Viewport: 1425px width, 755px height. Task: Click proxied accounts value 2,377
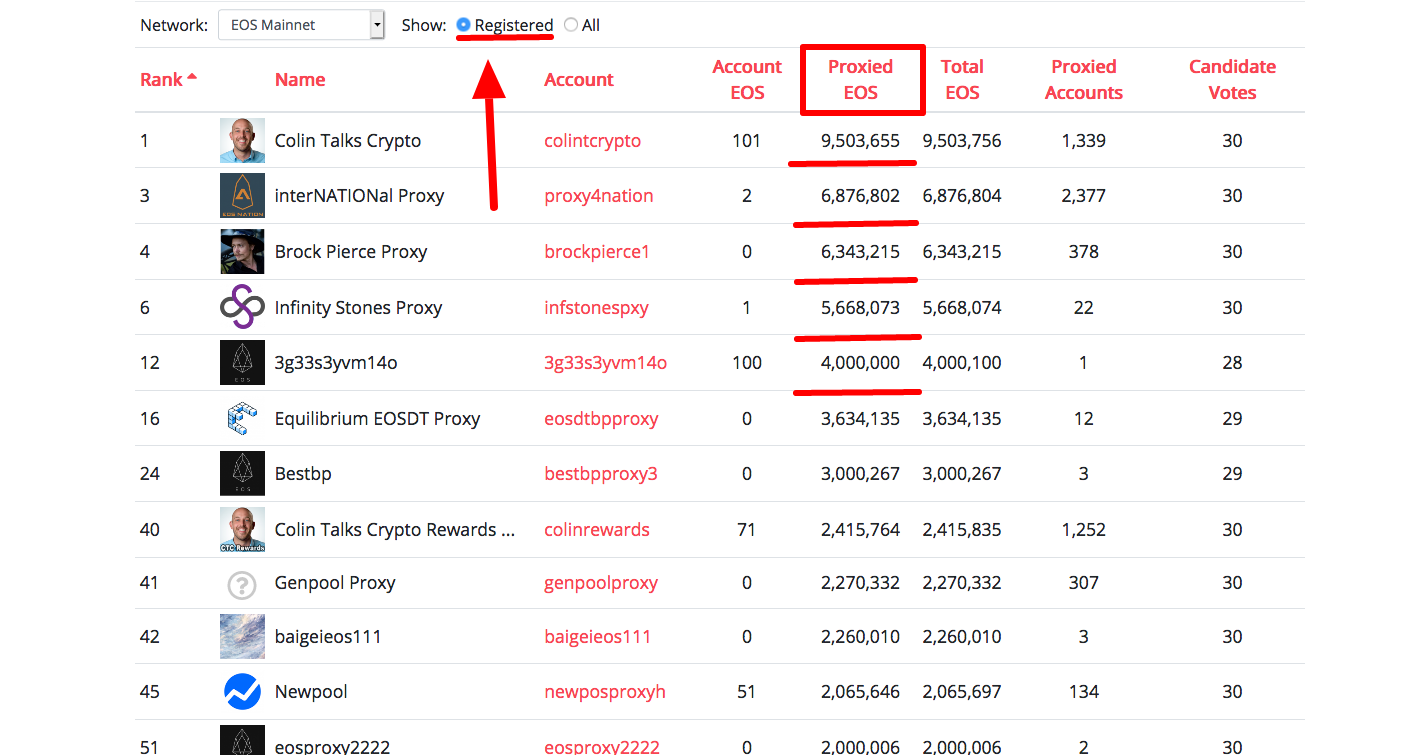click(1084, 196)
